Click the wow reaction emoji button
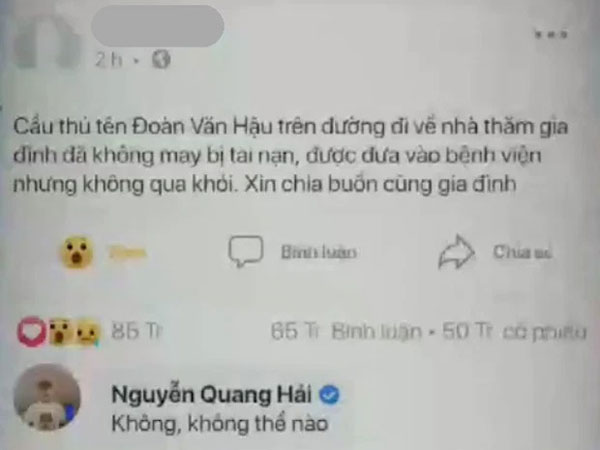The image size is (600, 450). 77,253
